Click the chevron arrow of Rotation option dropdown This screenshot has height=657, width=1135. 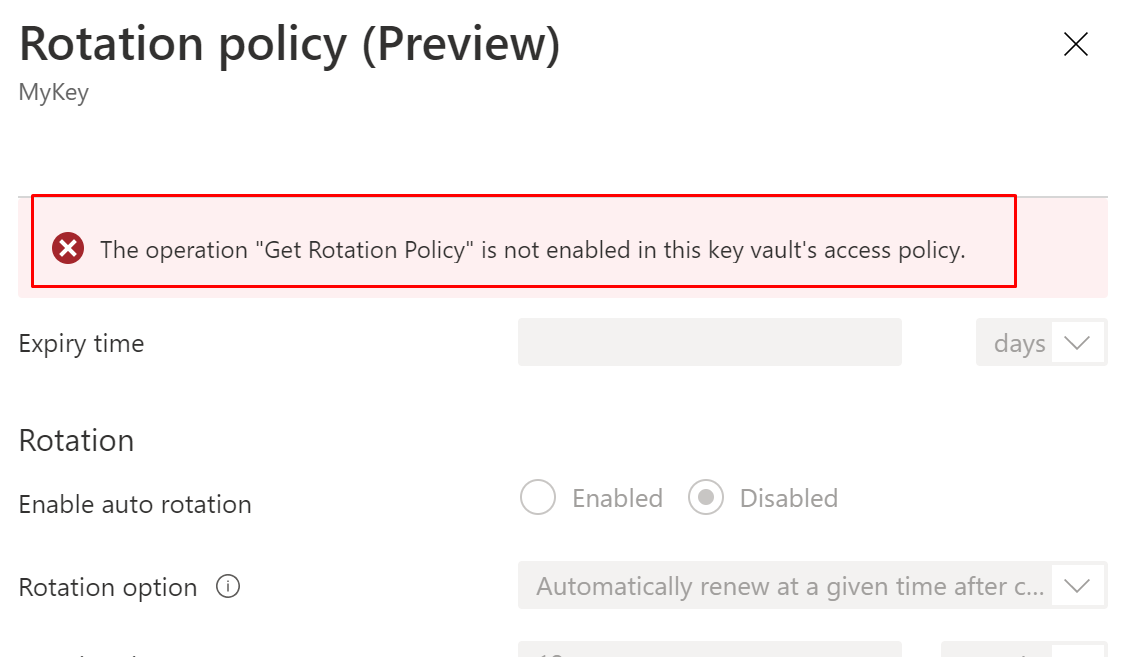1077,586
